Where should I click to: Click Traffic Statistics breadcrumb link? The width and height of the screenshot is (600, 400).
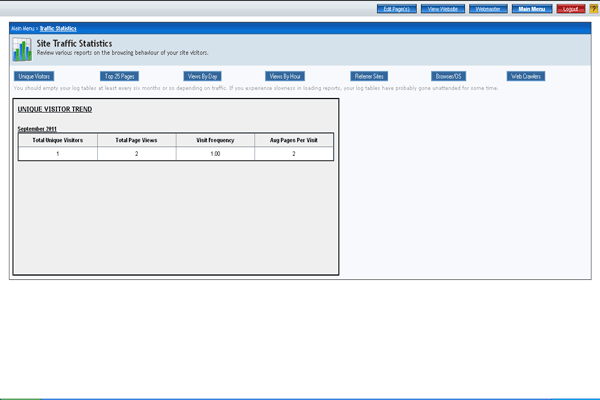[x=60, y=29]
